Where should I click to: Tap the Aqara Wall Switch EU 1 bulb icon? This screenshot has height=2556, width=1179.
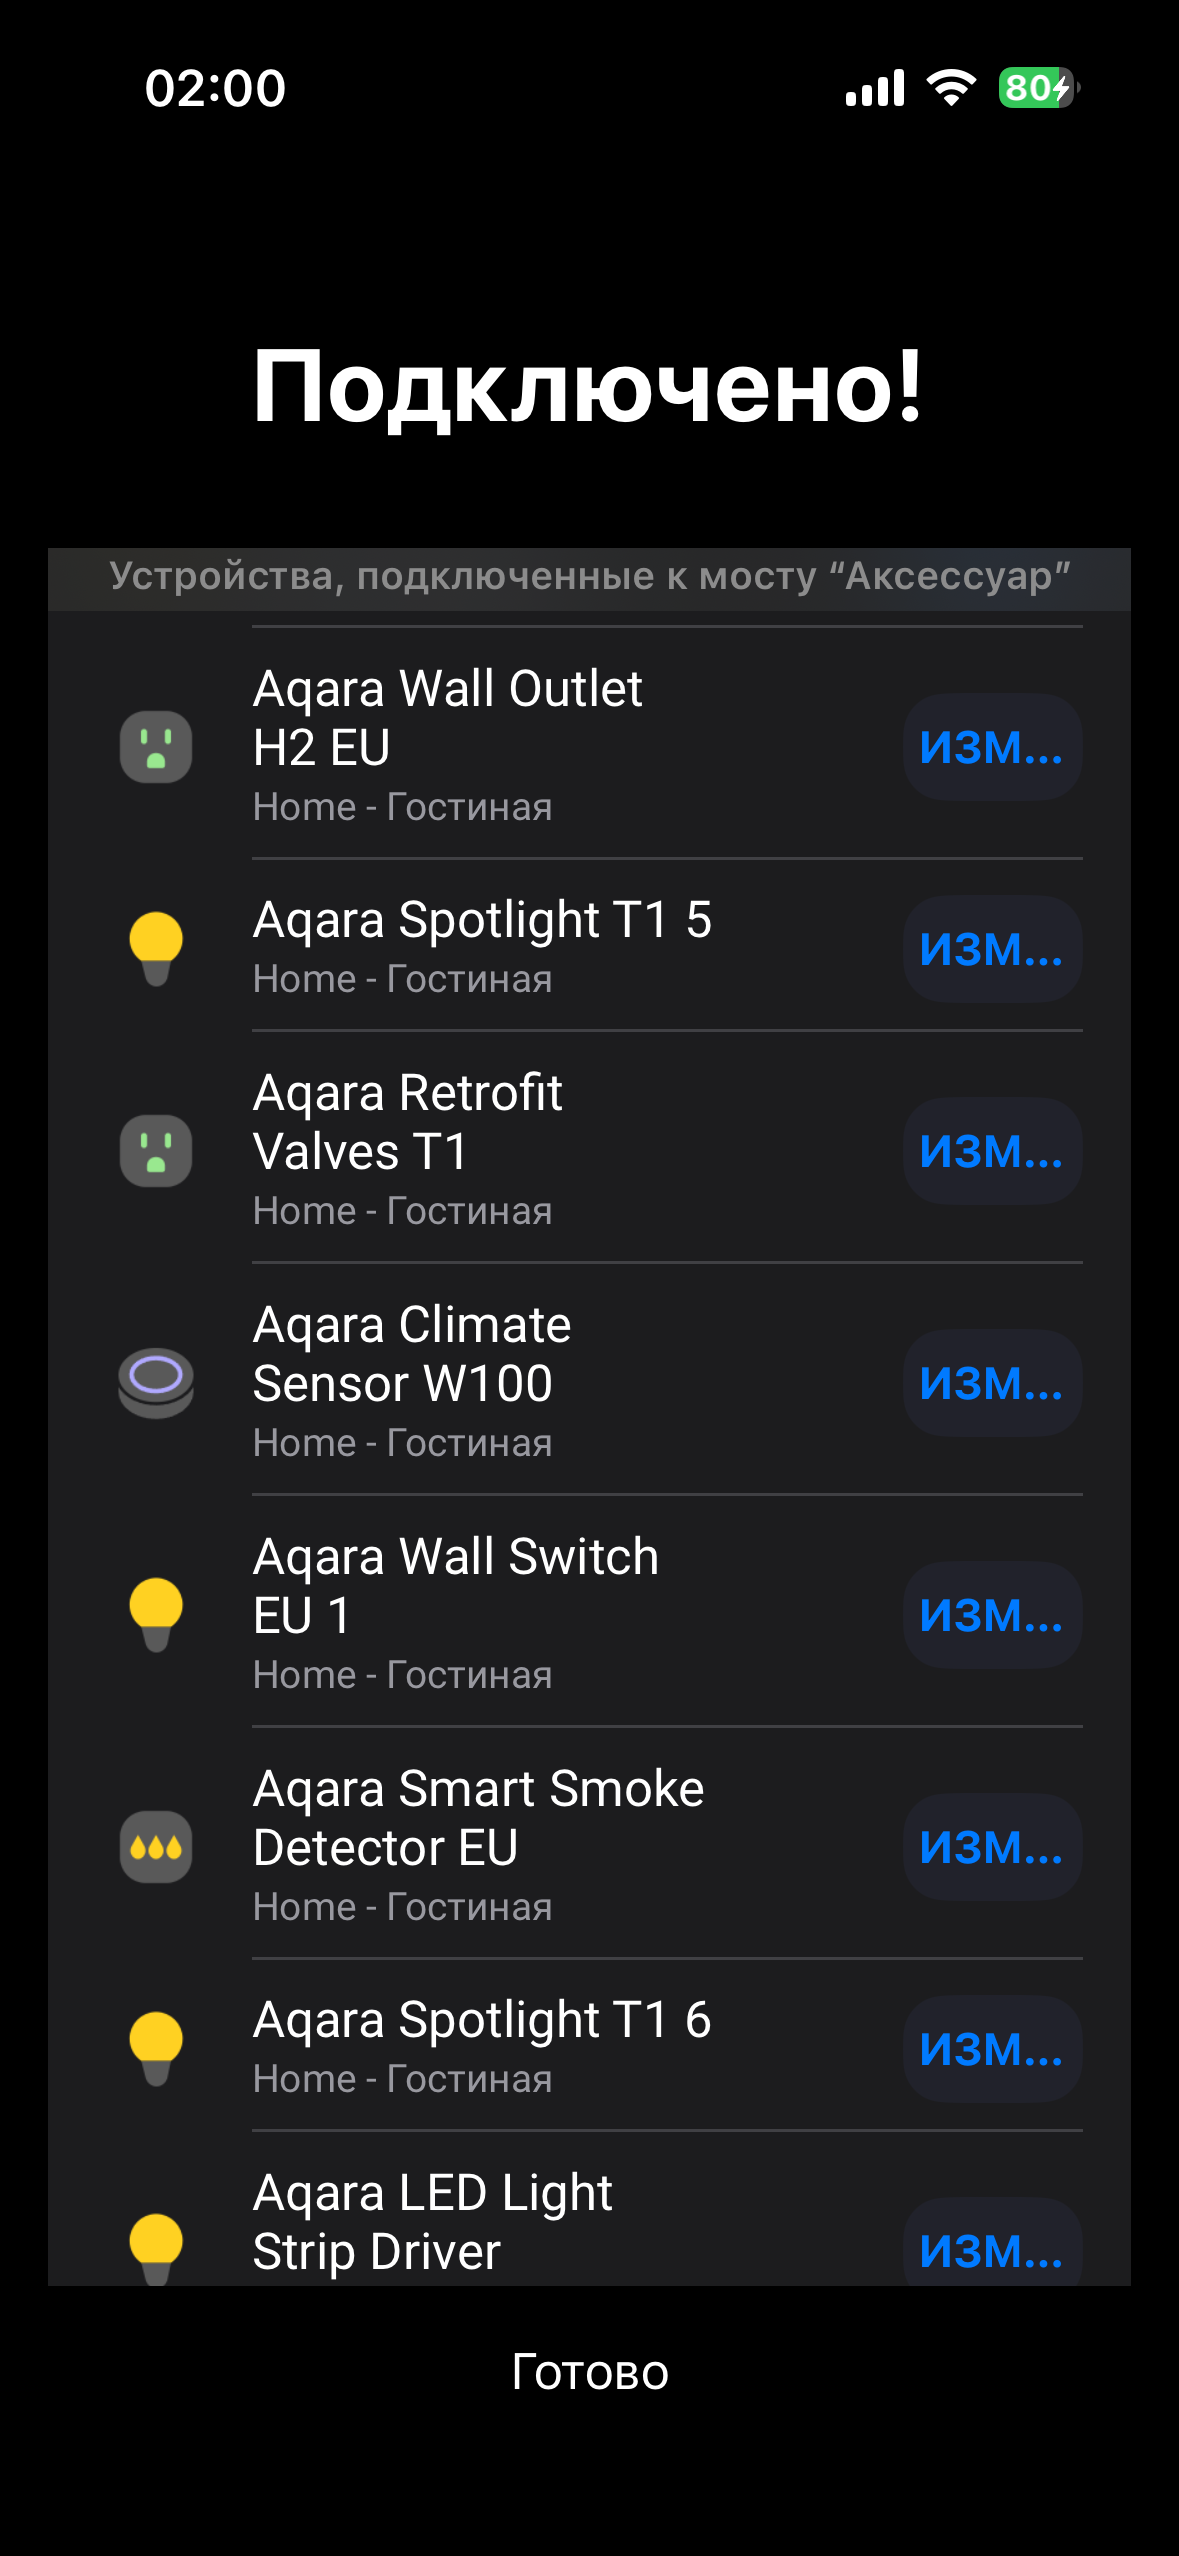[156, 1614]
